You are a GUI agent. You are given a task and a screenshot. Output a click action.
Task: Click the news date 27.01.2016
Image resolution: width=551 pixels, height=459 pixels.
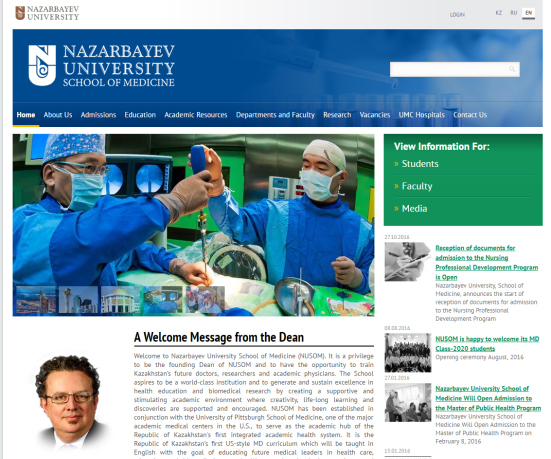(397, 378)
